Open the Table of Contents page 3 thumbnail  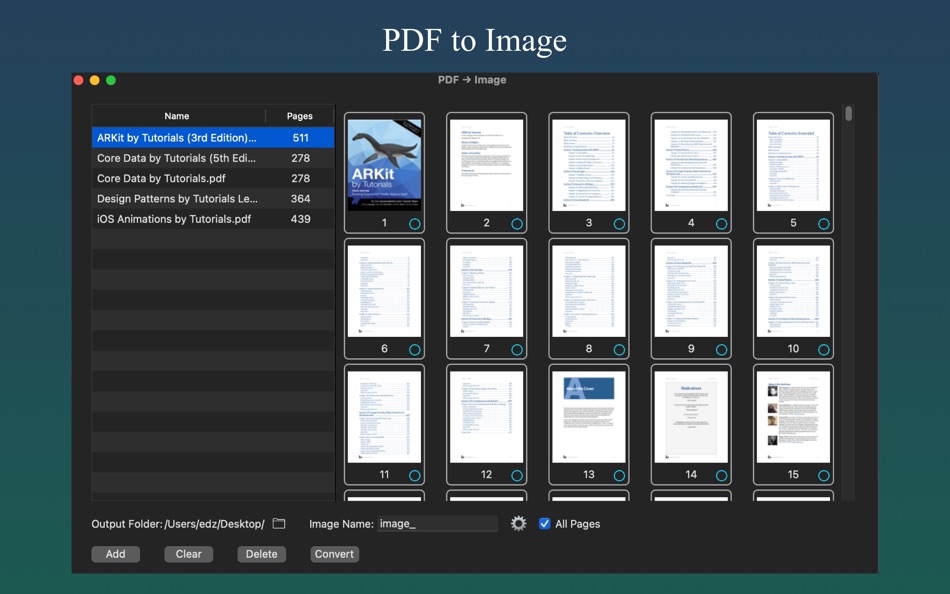[589, 165]
